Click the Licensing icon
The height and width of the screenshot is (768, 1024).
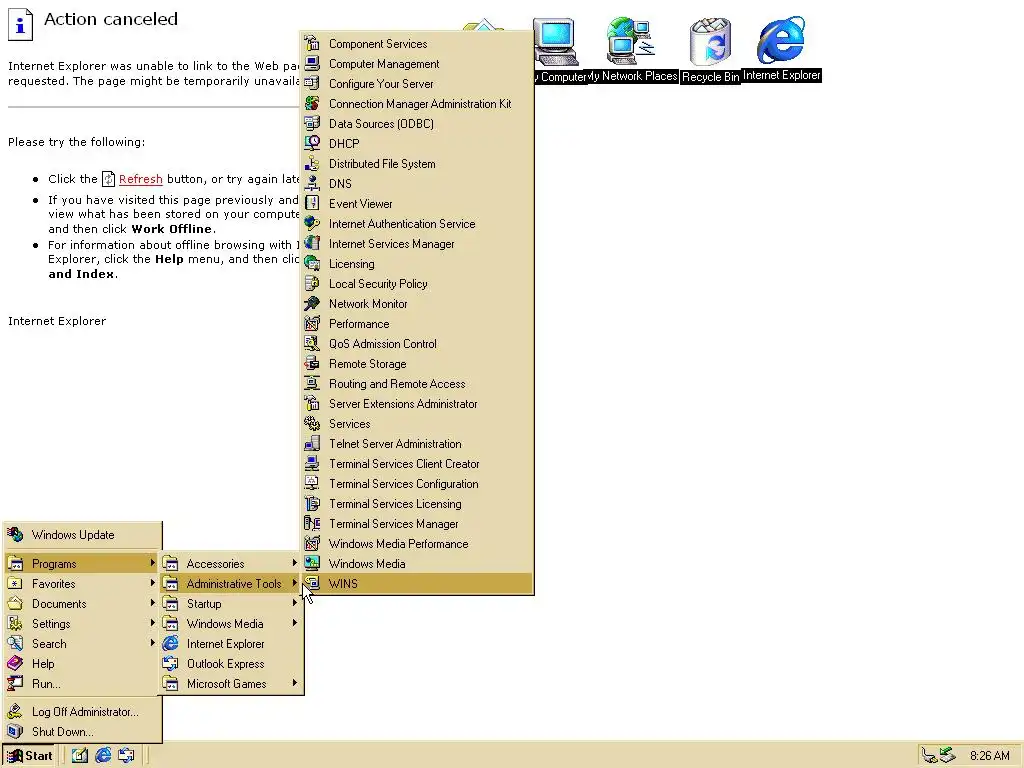click(x=312, y=263)
